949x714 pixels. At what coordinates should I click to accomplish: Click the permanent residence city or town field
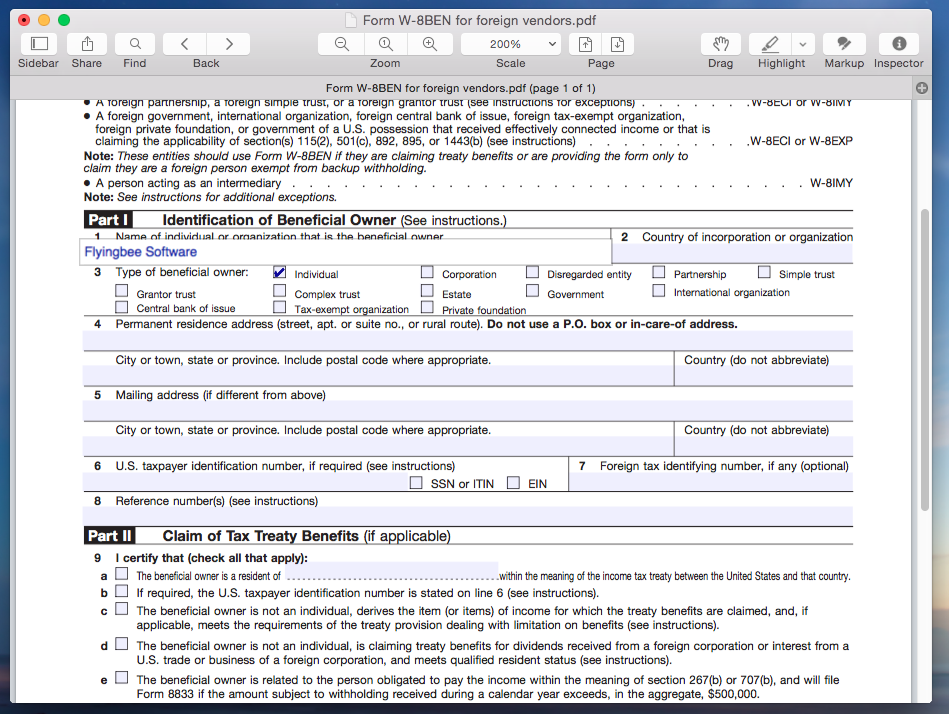tap(378, 376)
